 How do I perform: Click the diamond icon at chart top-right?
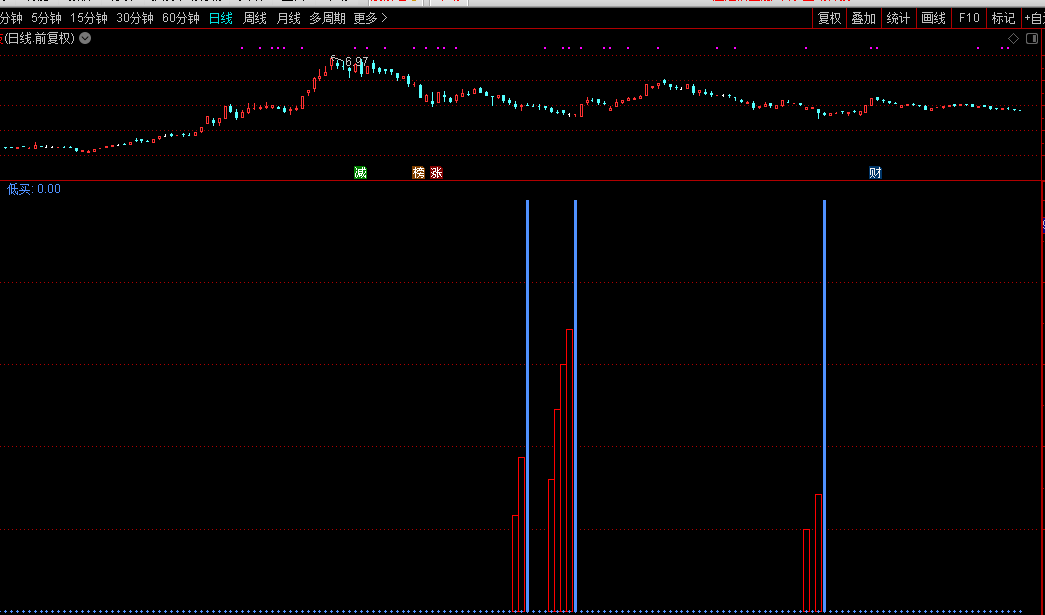click(x=1014, y=38)
